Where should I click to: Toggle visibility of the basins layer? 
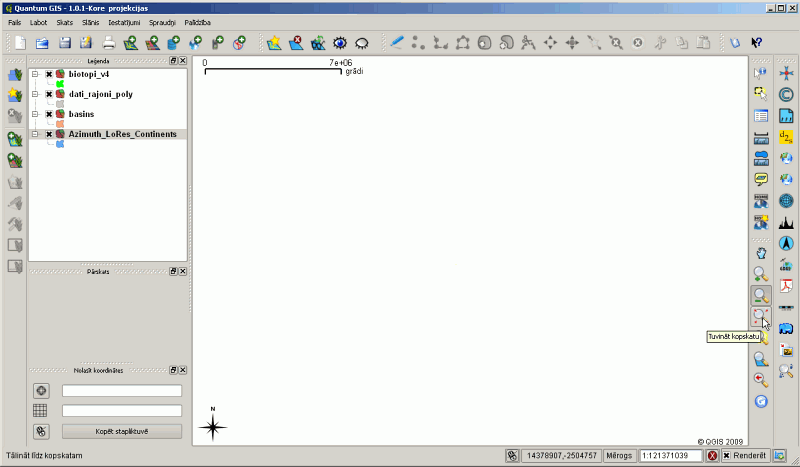coord(49,114)
